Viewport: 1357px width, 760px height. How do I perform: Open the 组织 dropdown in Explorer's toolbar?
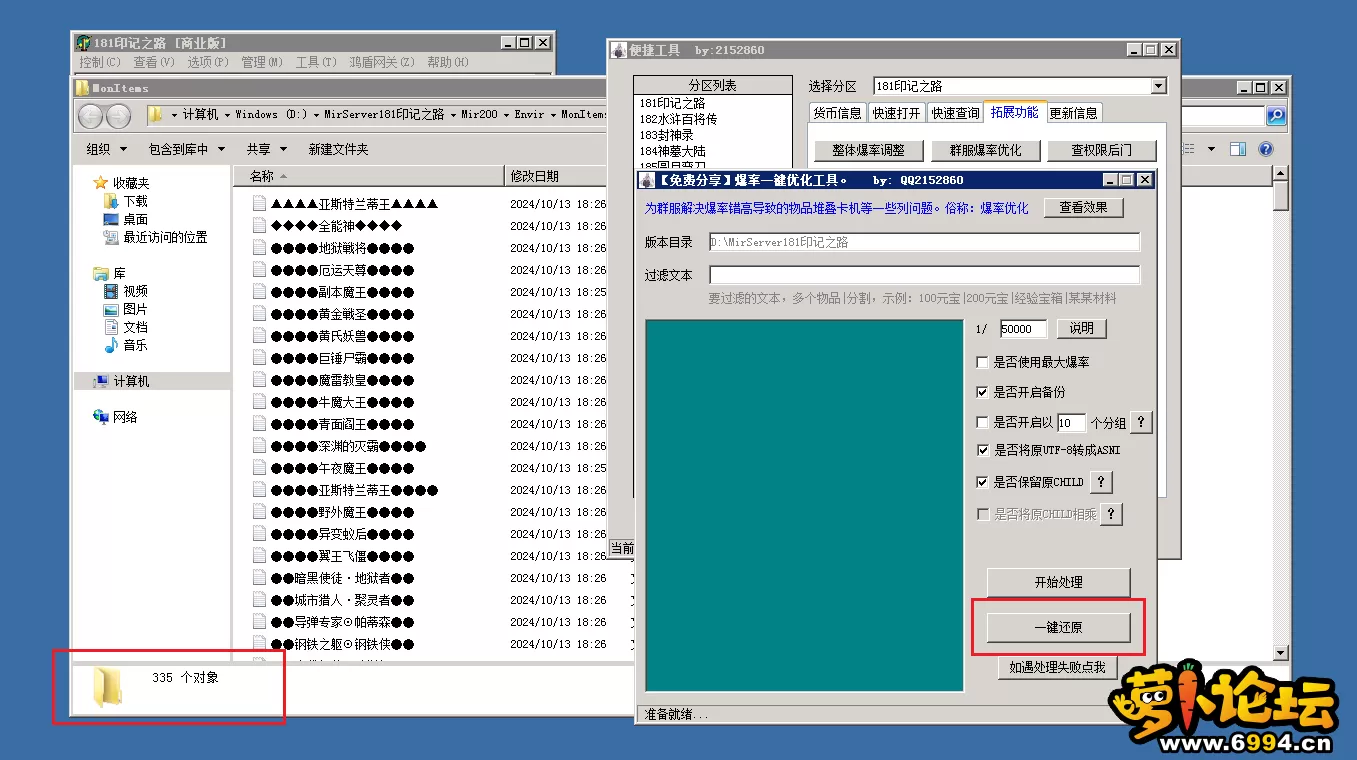107,149
